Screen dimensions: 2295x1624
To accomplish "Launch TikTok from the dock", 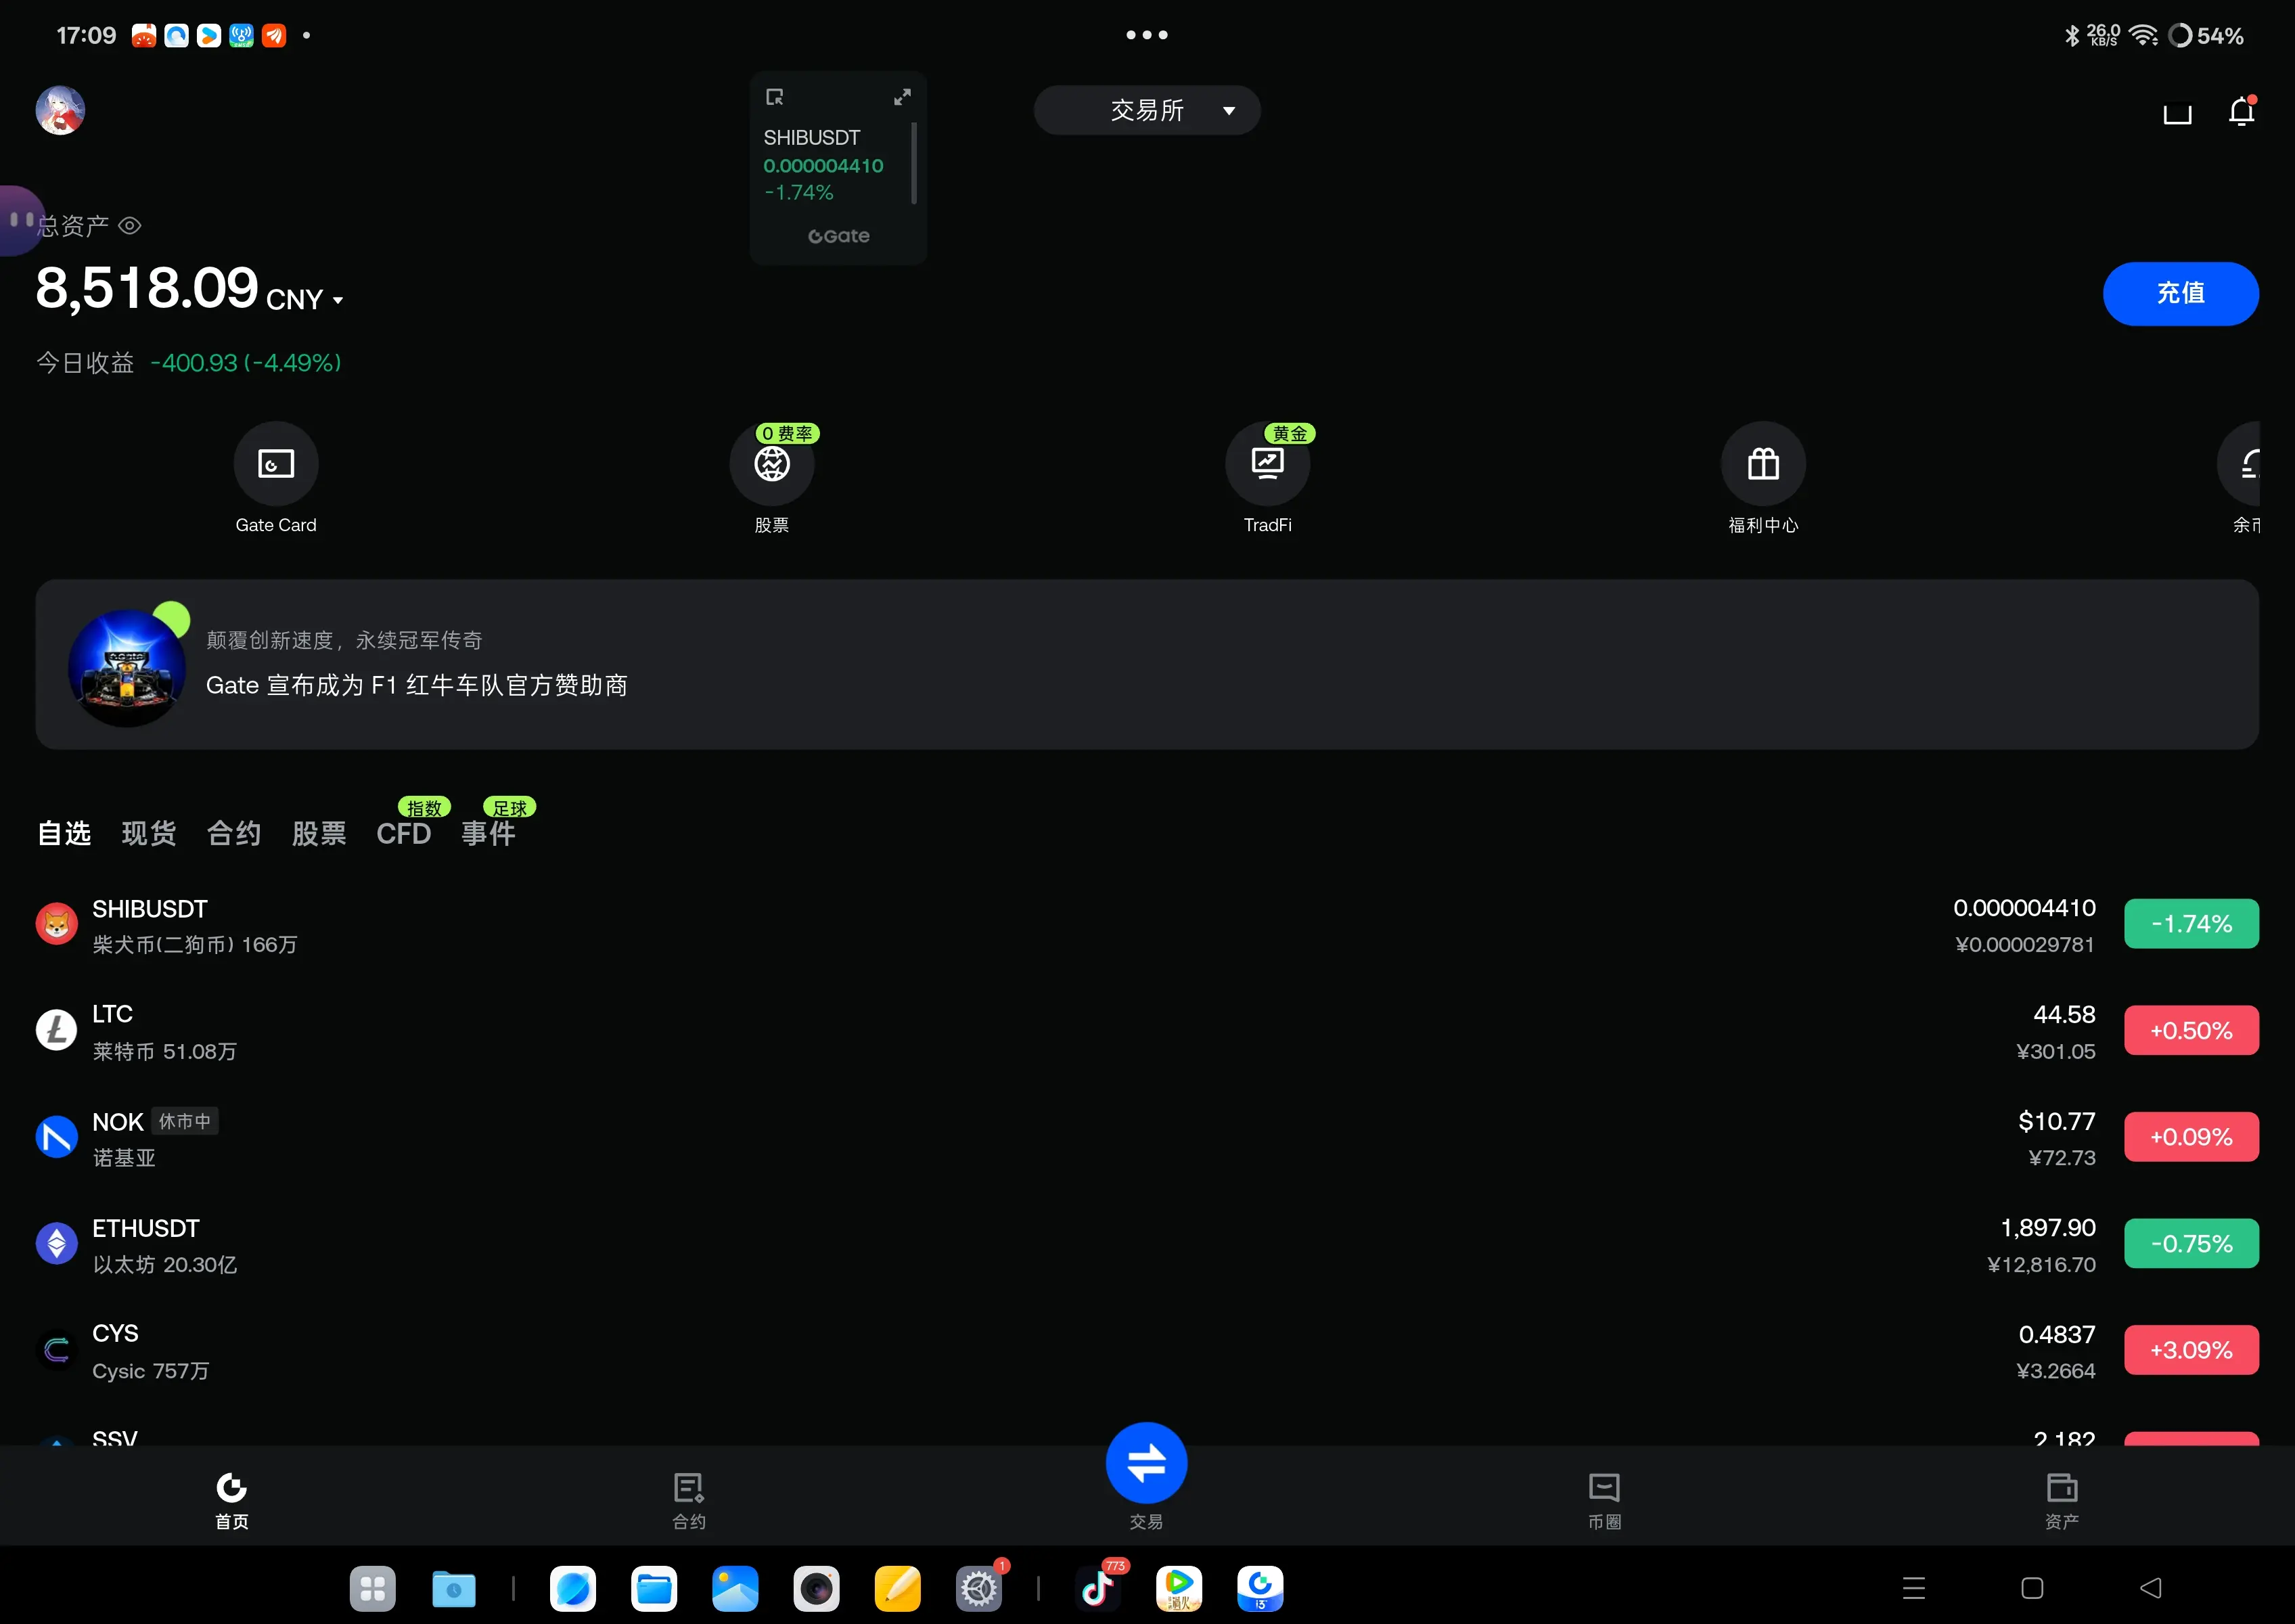I will tap(1097, 1588).
